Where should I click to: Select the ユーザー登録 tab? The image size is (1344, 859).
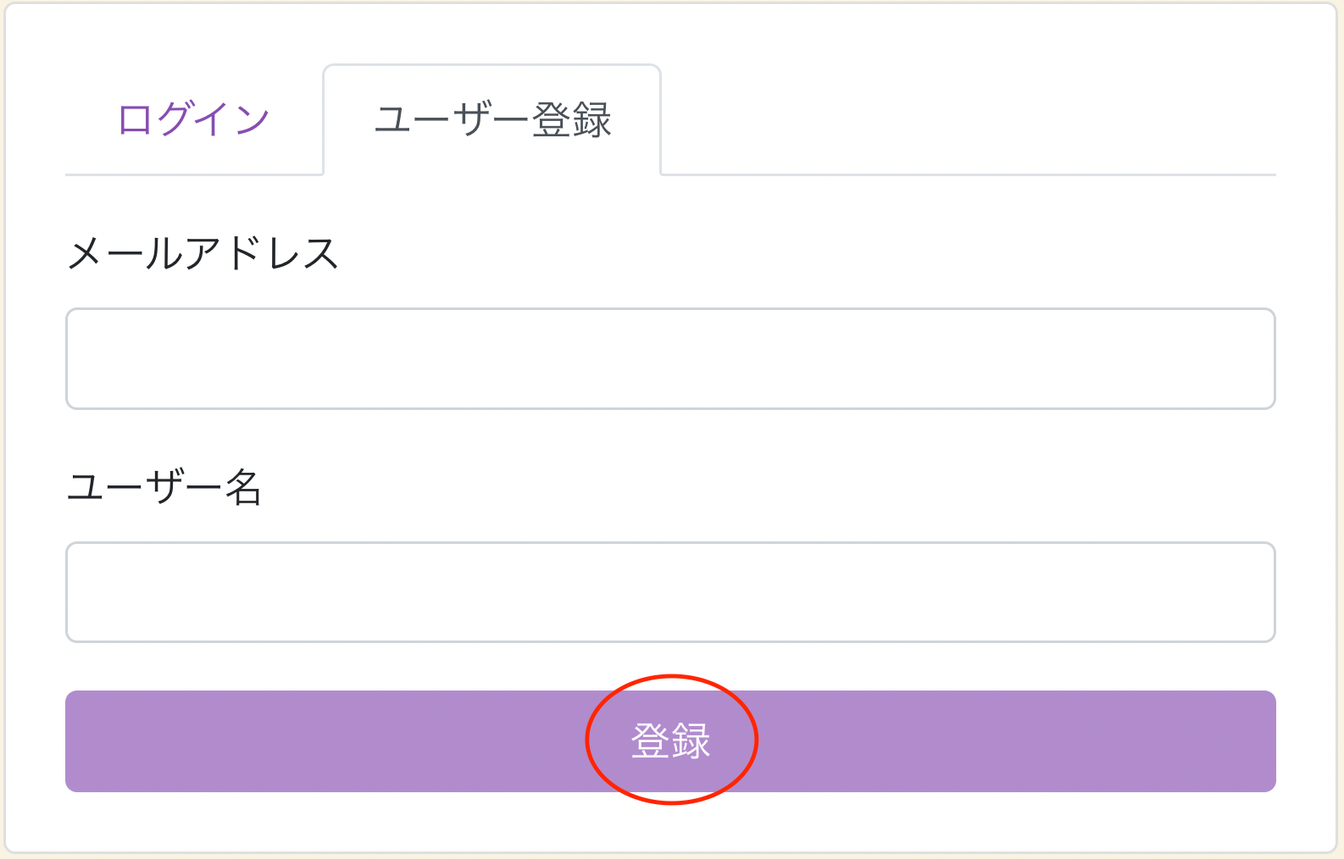point(492,120)
